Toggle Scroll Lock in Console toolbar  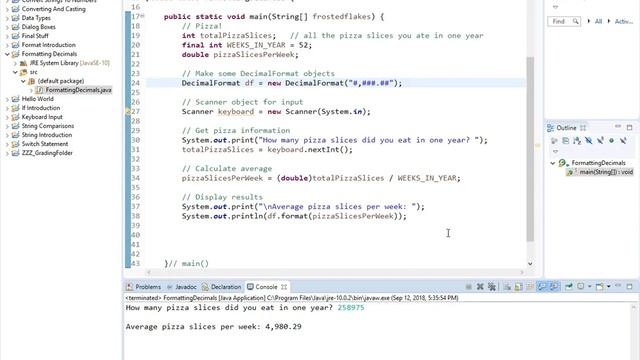(x=518, y=287)
